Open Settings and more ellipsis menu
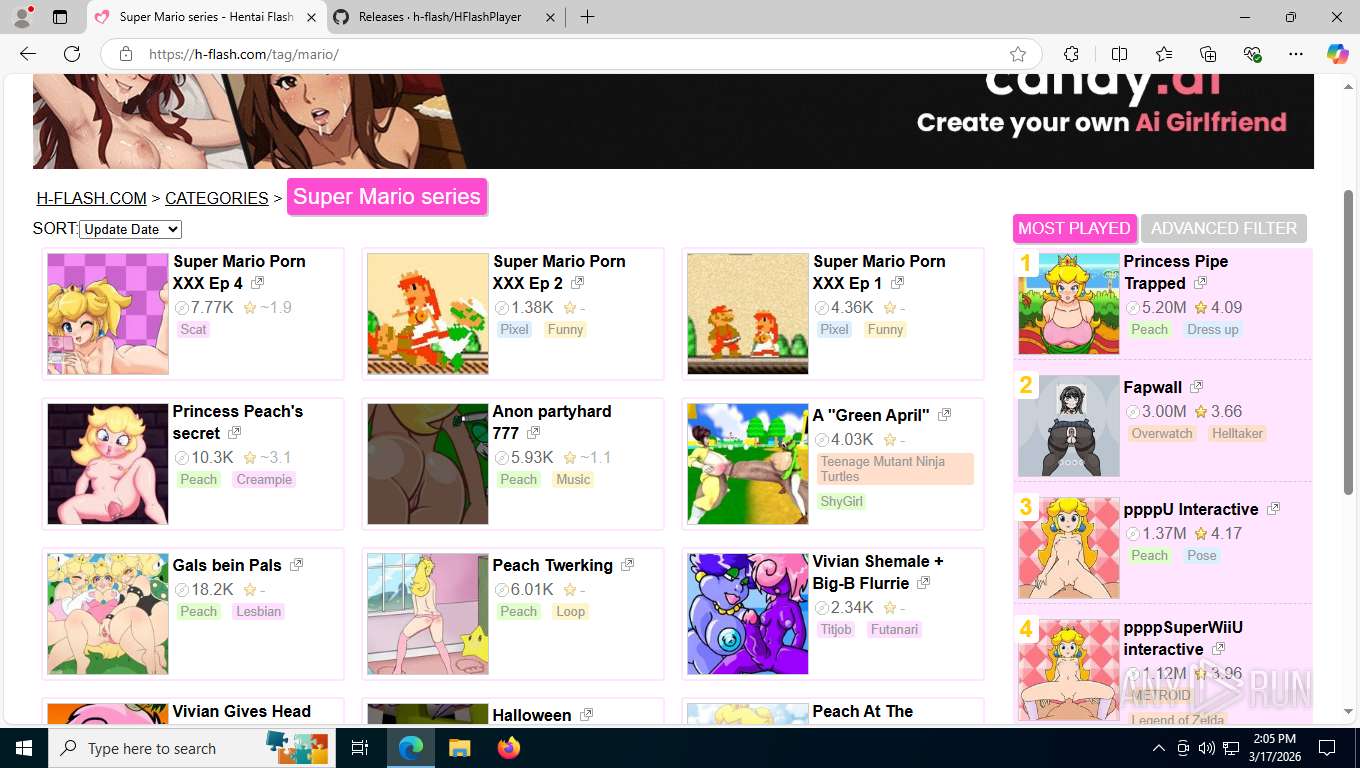1360x768 pixels. pos(1296,54)
